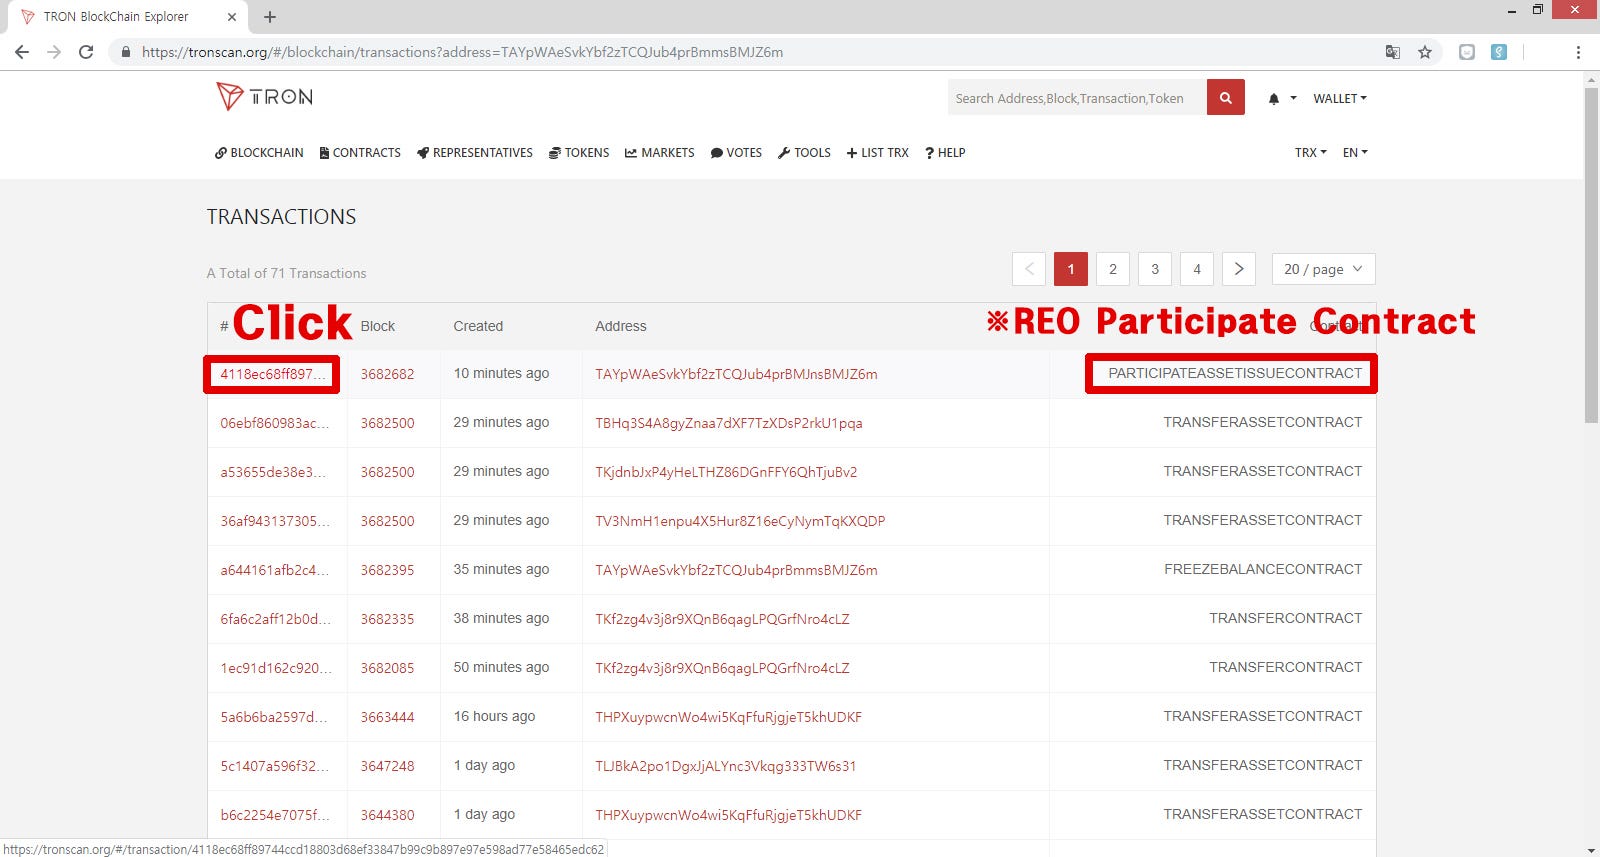
Task: Open block 3682085
Action: (387, 668)
